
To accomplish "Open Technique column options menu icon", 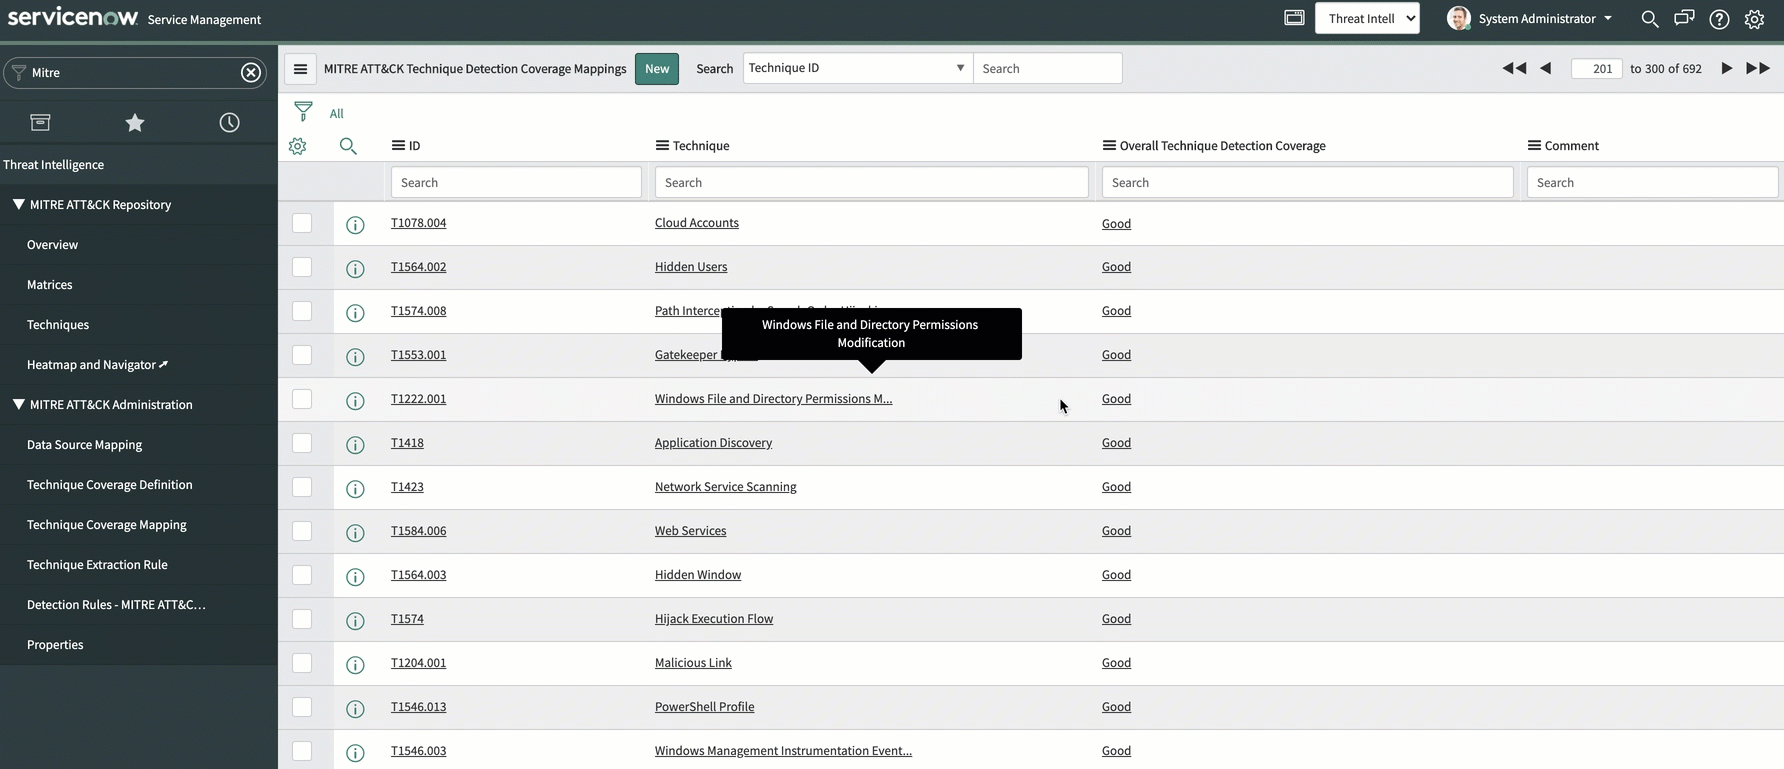I will [662, 145].
